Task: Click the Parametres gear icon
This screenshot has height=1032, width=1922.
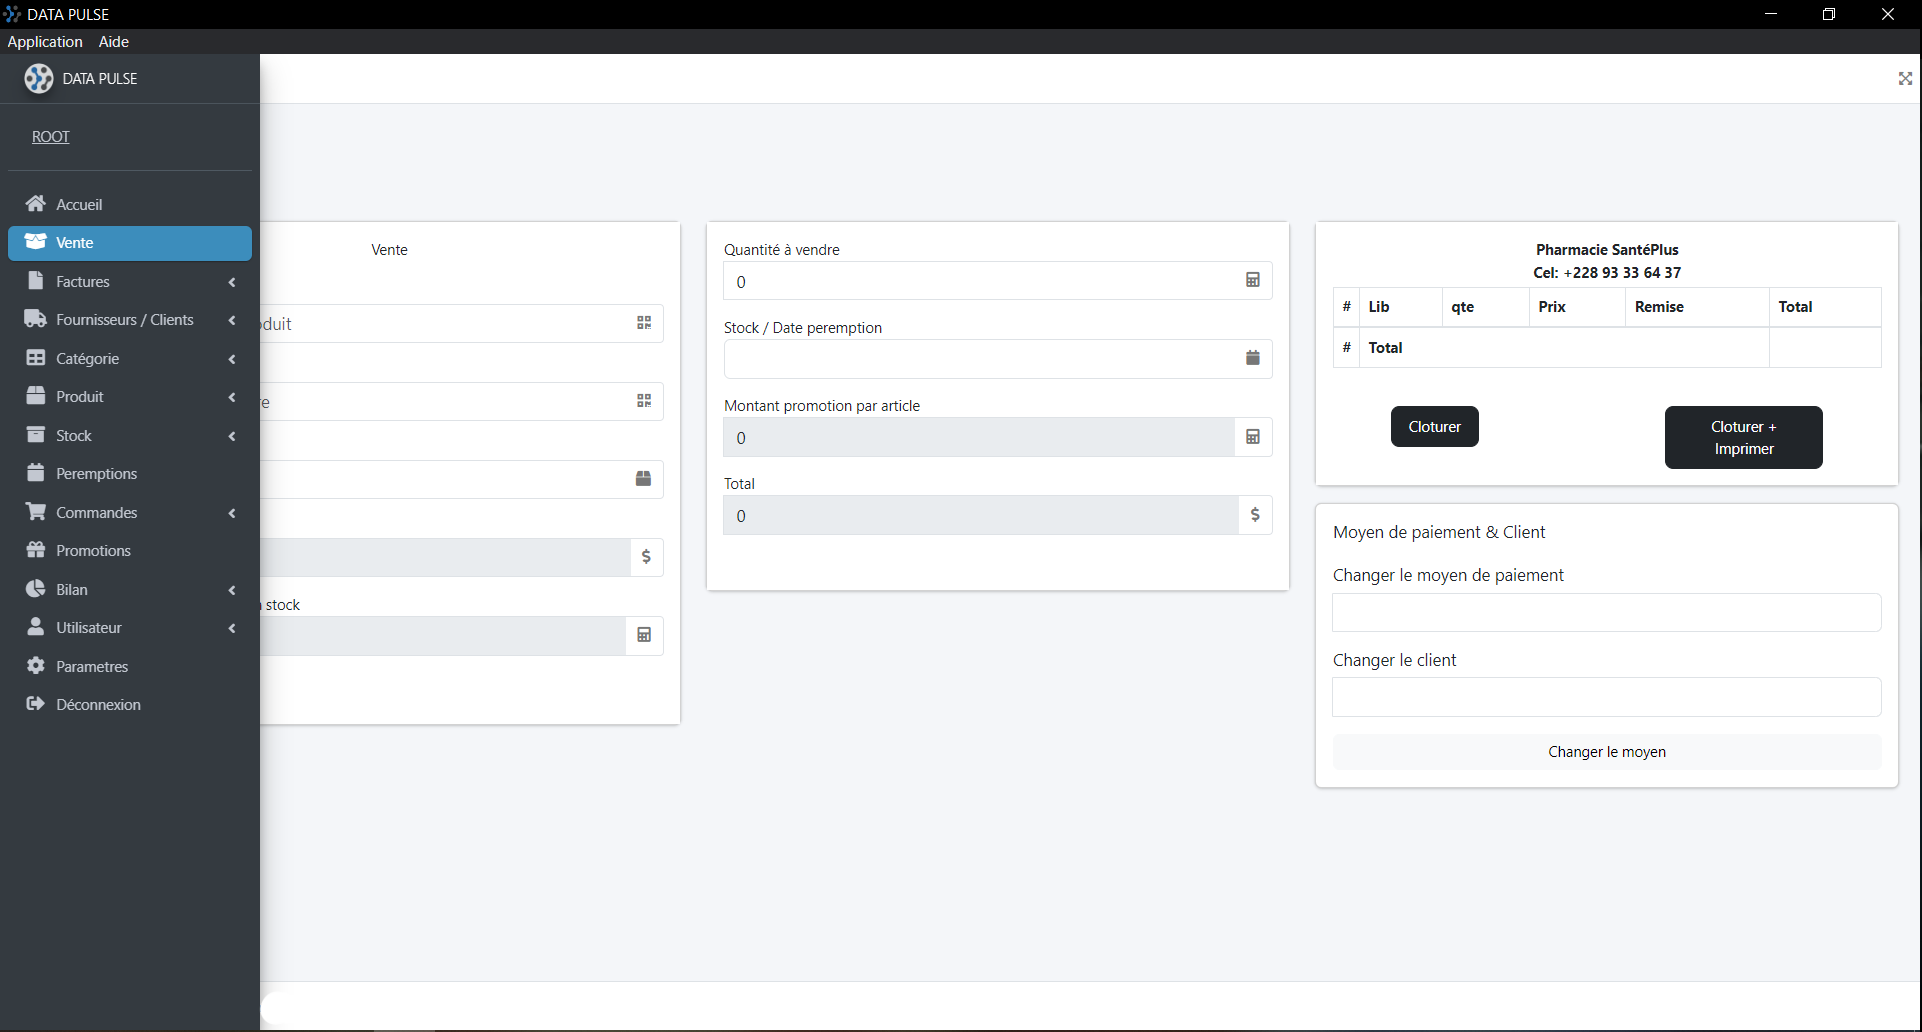Action: pos(36,666)
